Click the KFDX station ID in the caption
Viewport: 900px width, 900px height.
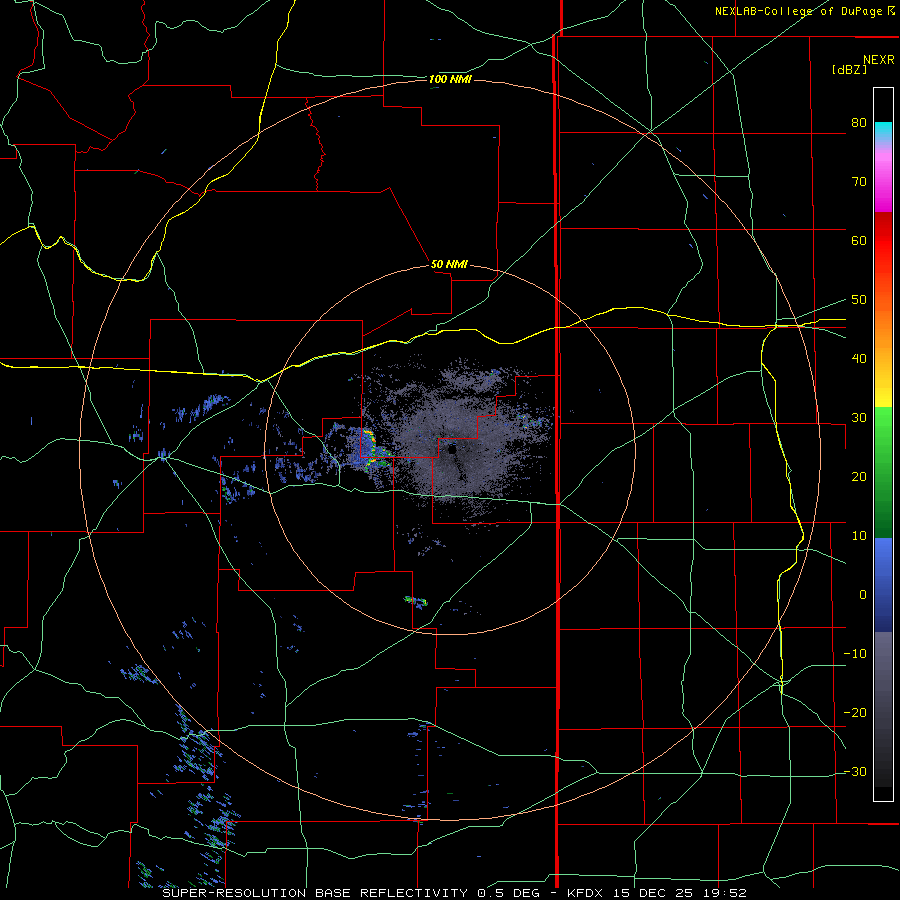584,893
